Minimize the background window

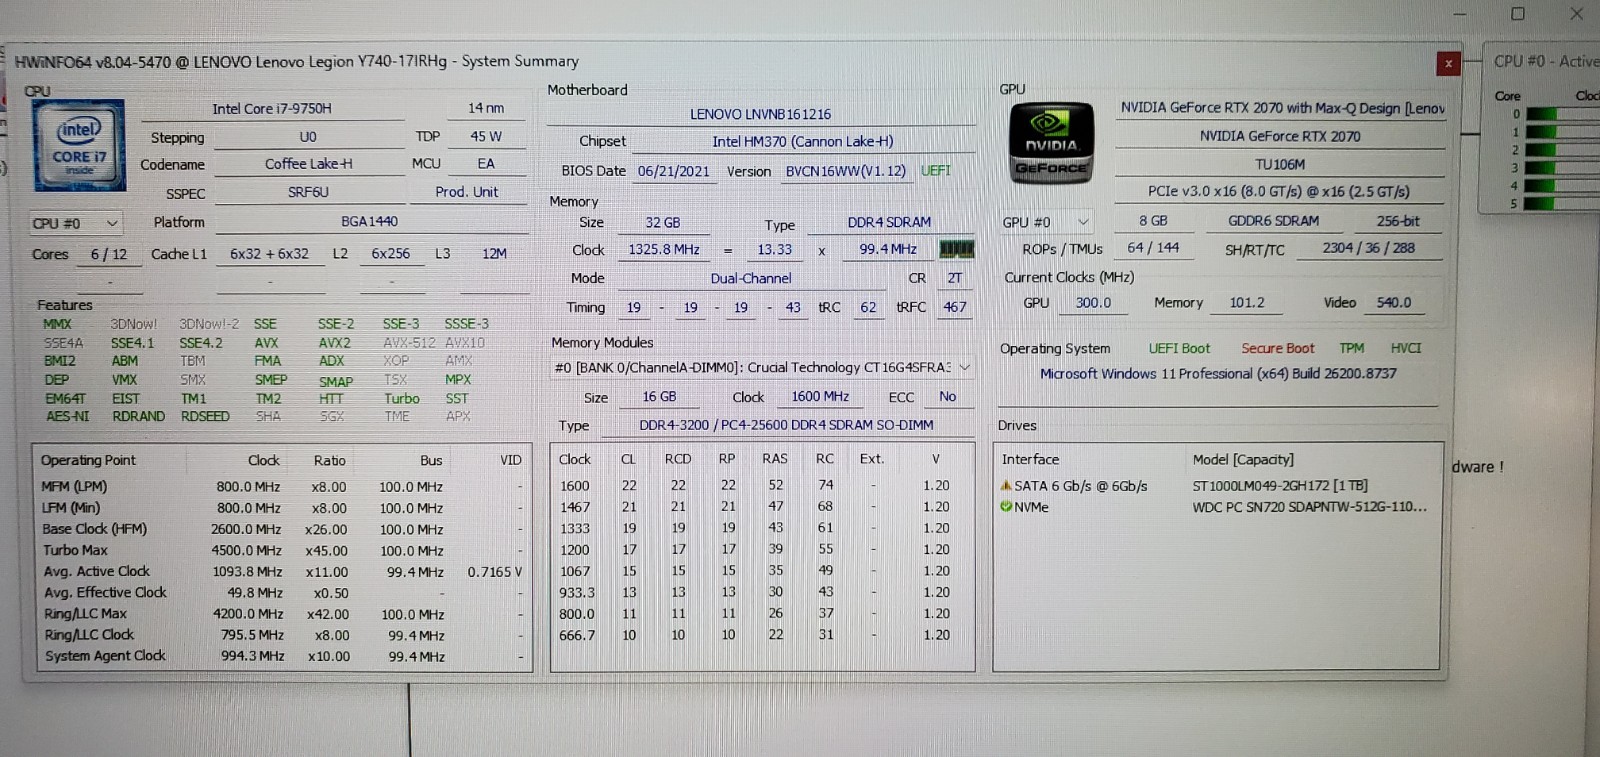point(1460,14)
